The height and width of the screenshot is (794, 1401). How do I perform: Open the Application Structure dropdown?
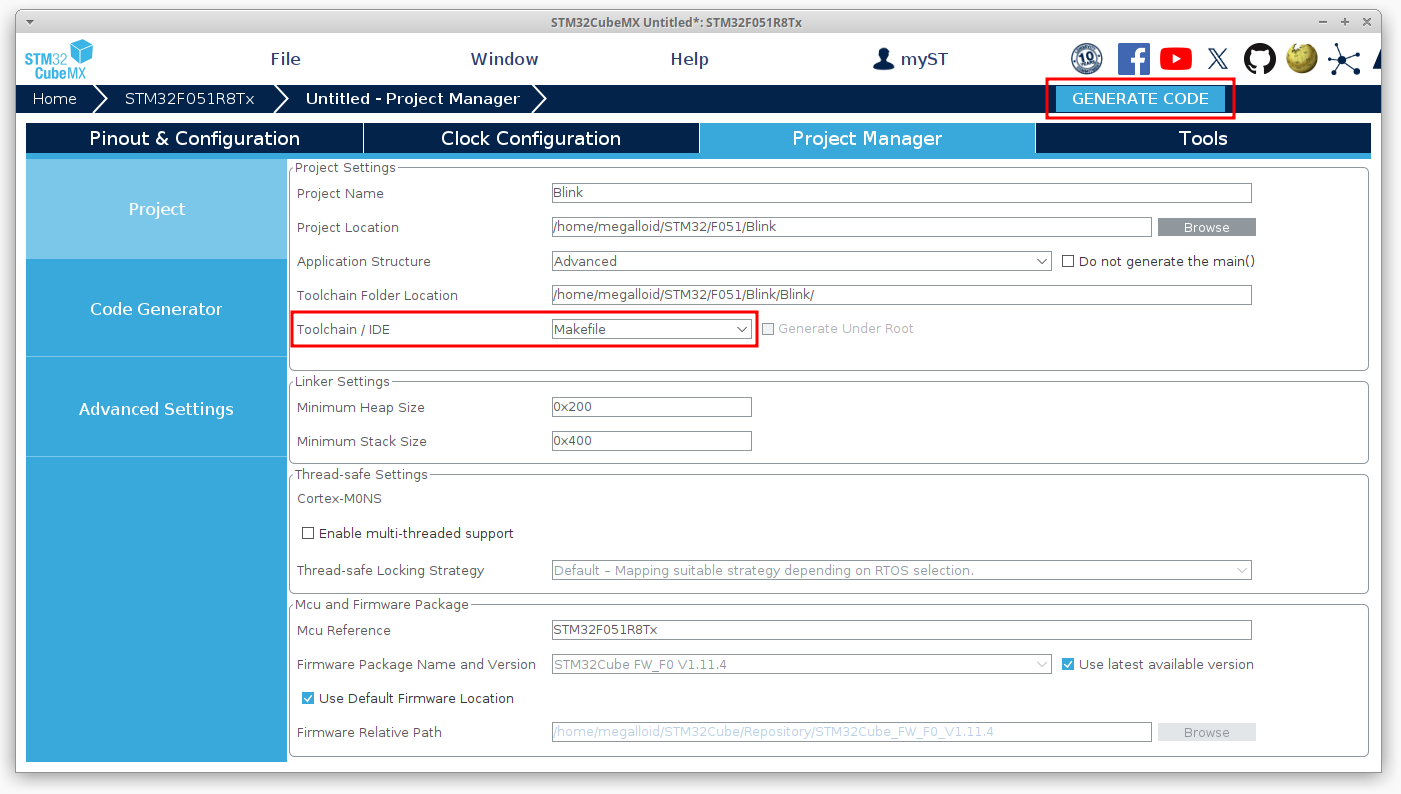[802, 261]
